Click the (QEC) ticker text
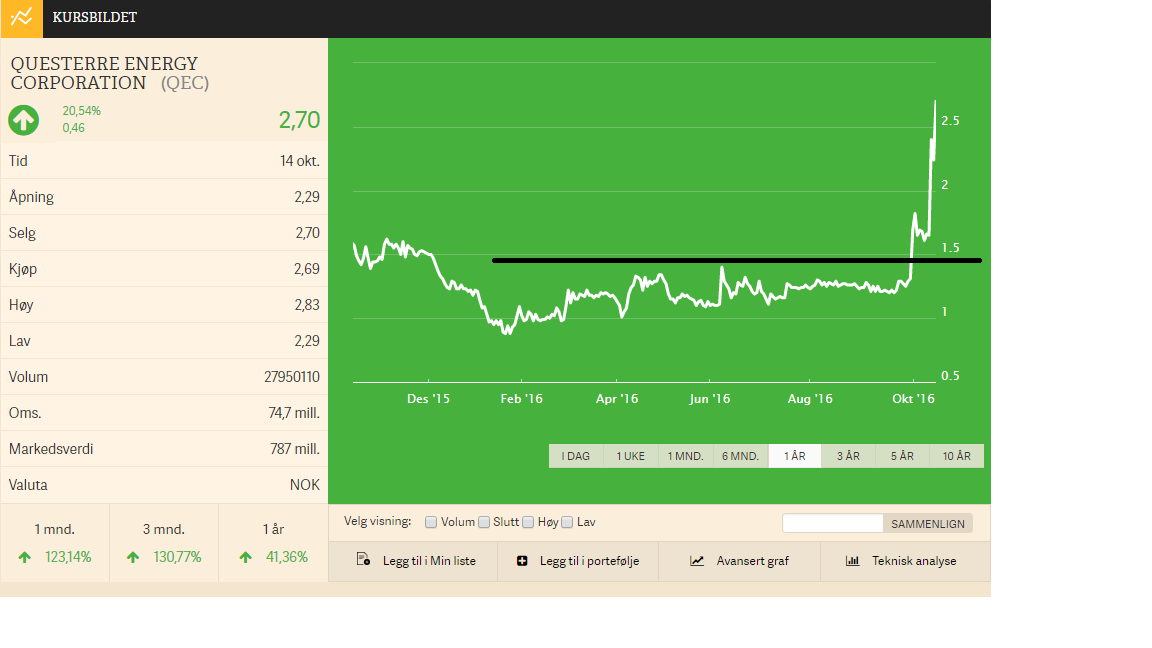The image size is (1152, 648). click(185, 83)
